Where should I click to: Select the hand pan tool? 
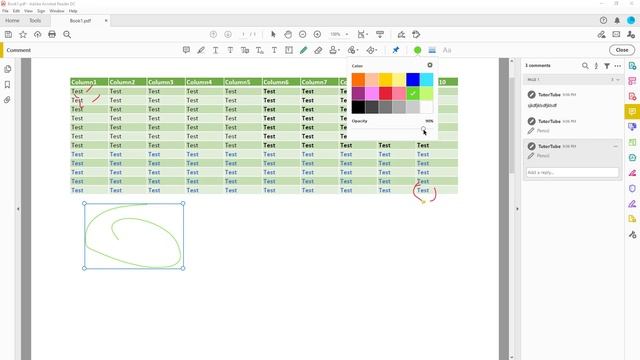tap(288, 34)
